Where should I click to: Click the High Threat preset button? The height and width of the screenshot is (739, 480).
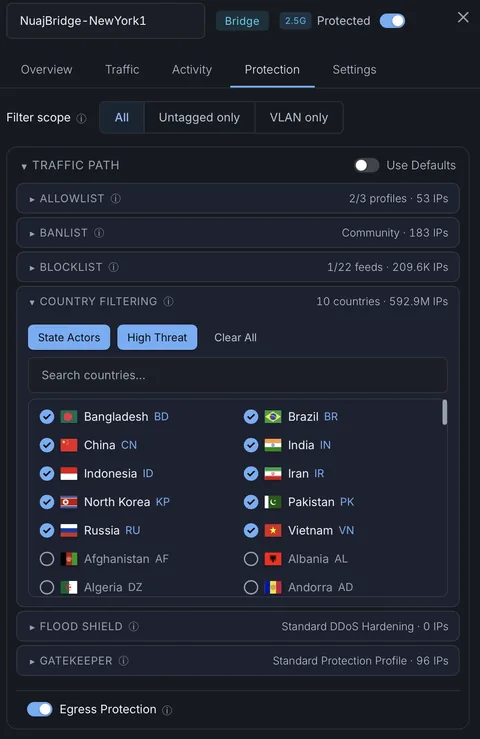157,337
